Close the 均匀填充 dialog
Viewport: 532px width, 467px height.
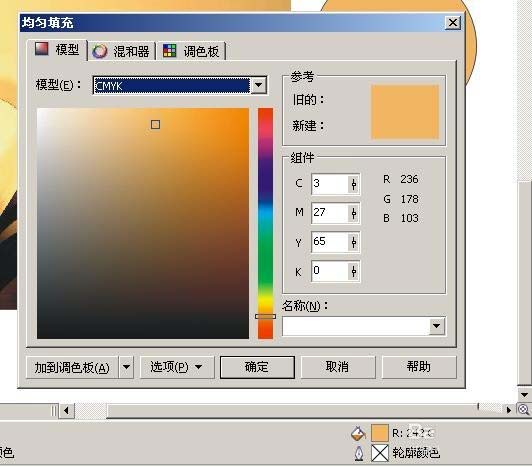453,23
